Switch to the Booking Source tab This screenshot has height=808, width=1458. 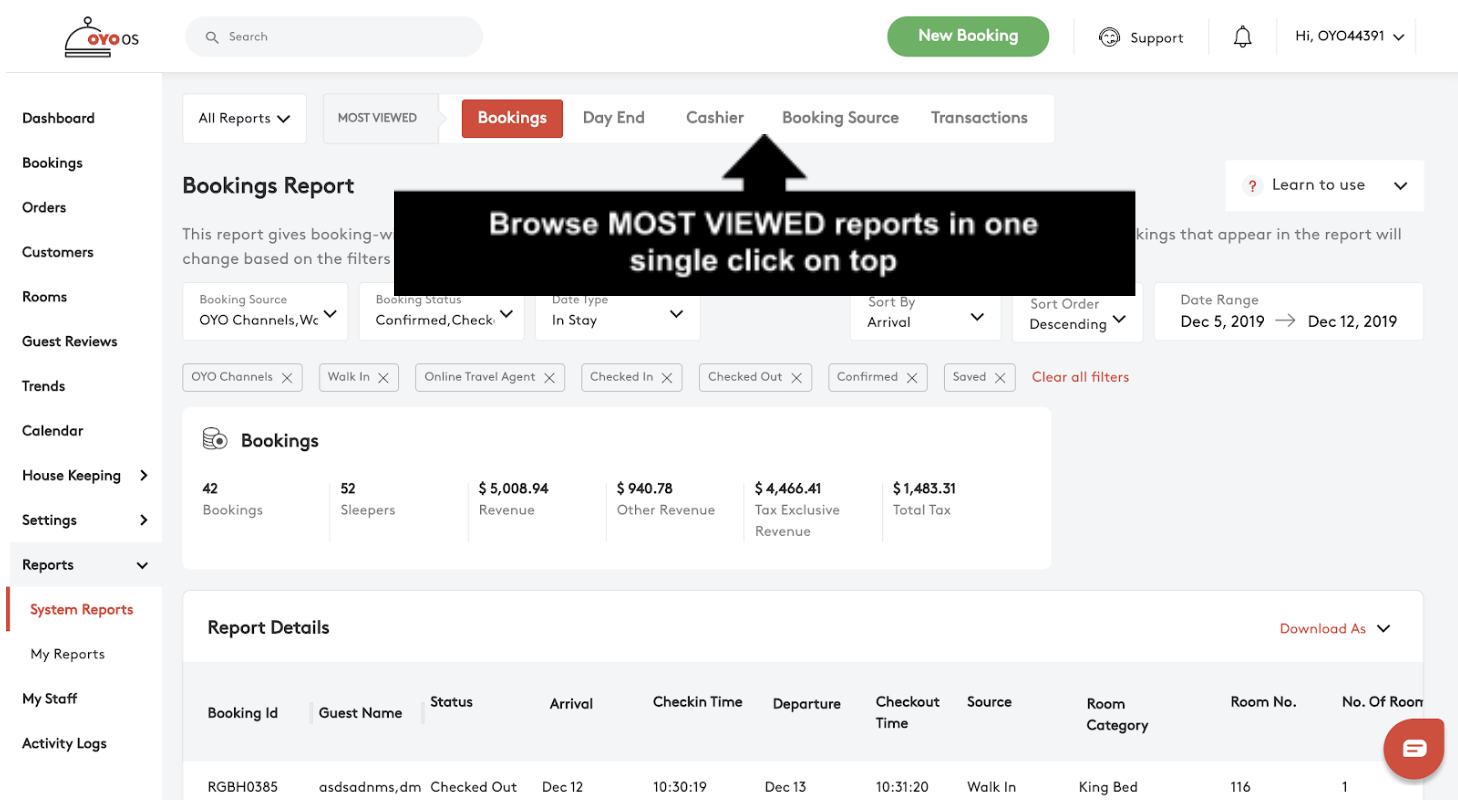tap(840, 118)
